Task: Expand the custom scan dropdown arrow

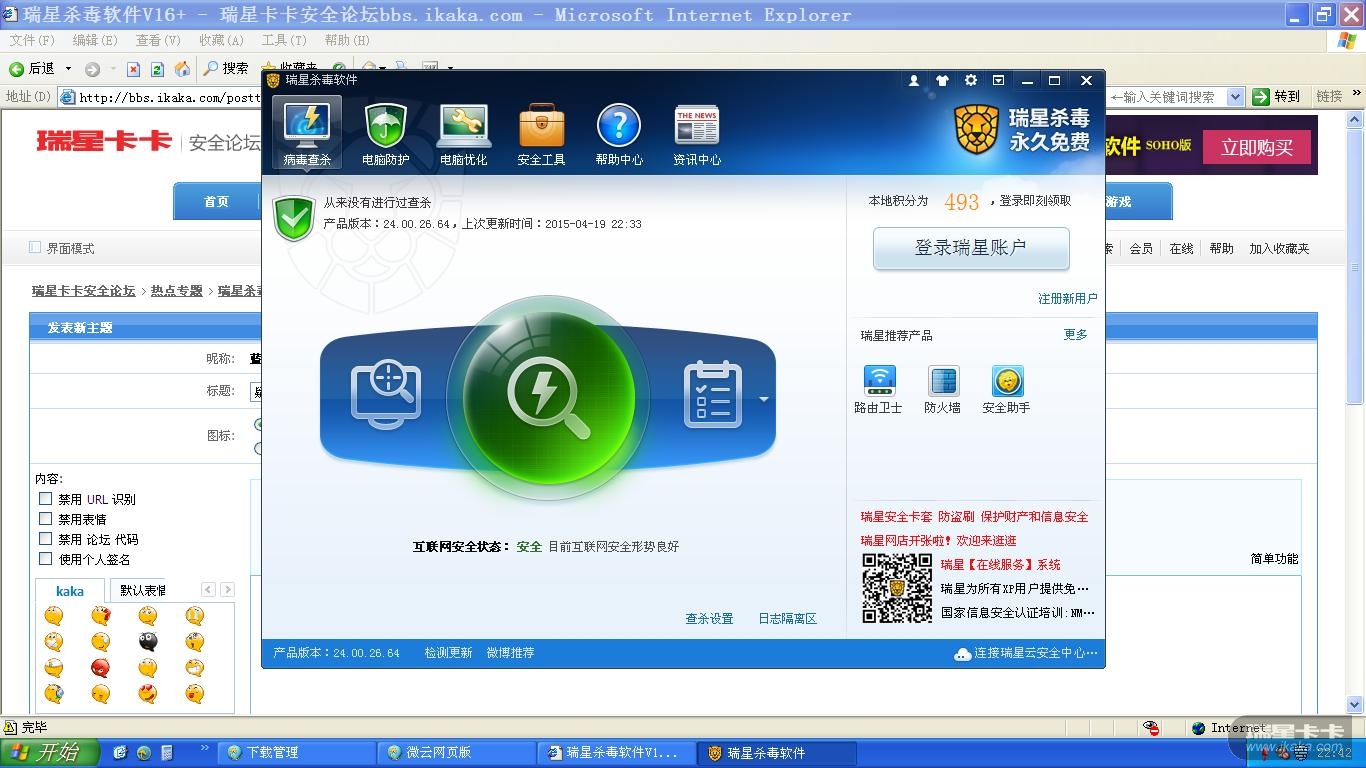Action: pyautogui.click(x=764, y=399)
